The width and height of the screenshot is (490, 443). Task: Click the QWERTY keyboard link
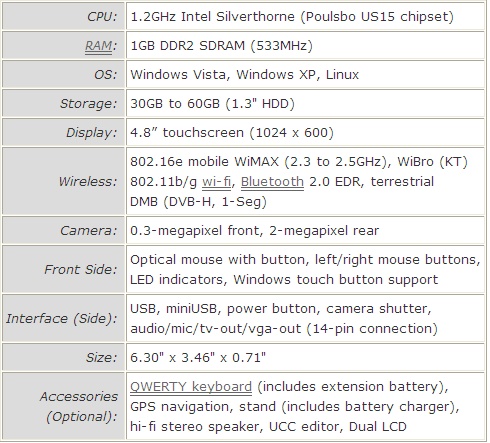(x=191, y=387)
